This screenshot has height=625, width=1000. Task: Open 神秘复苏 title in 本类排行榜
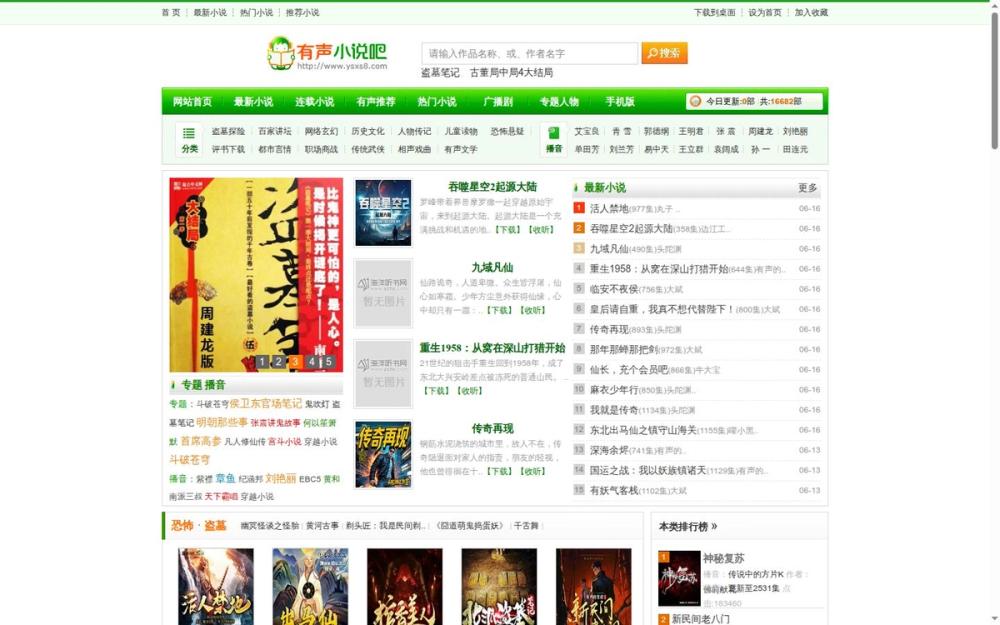[x=724, y=559]
